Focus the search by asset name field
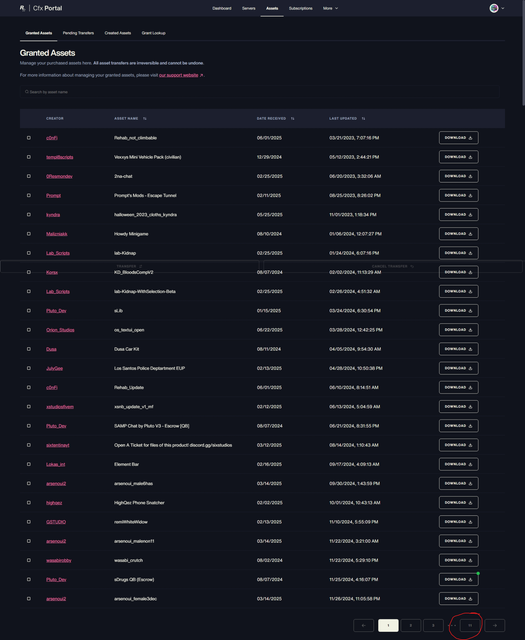This screenshot has width=525, height=640. click(x=259, y=92)
